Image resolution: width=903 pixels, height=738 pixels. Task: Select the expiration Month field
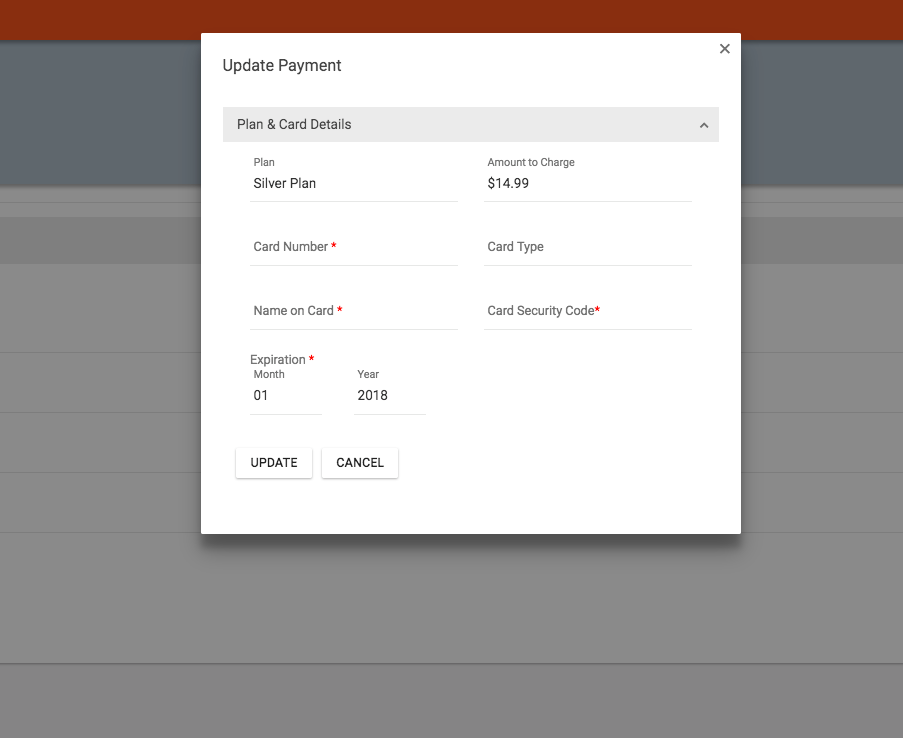[x=286, y=395]
